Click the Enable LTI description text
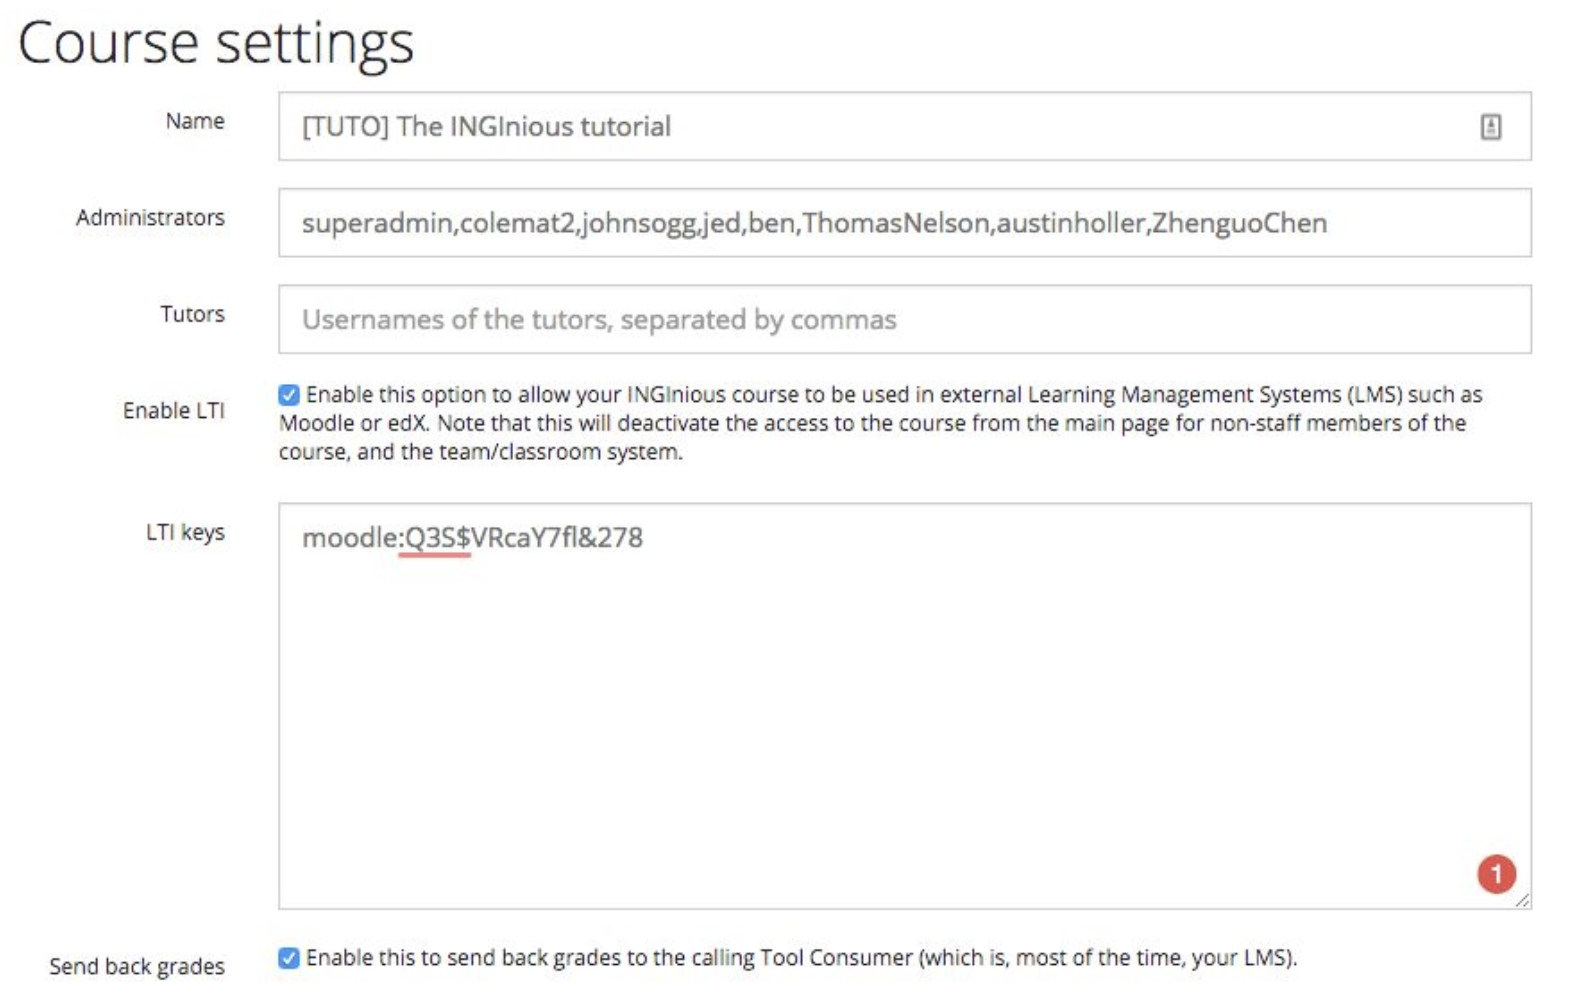The height and width of the screenshot is (1004, 1570). click(880, 423)
